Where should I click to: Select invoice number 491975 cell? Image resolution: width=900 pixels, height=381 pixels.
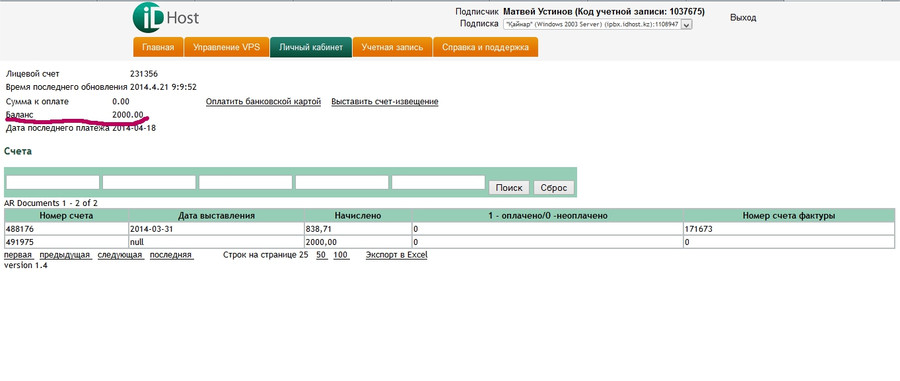tap(66, 242)
